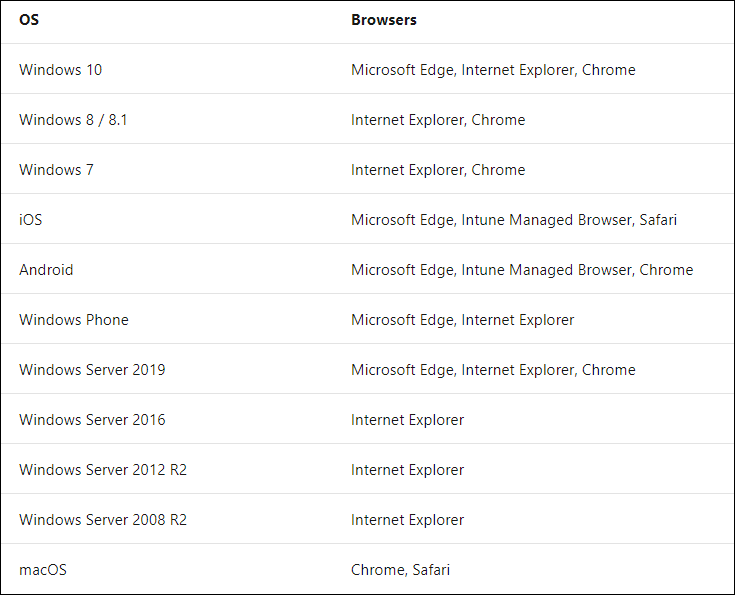Click the Windows 8 / 8.1 cell
735x595 pixels.
coord(73,120)
